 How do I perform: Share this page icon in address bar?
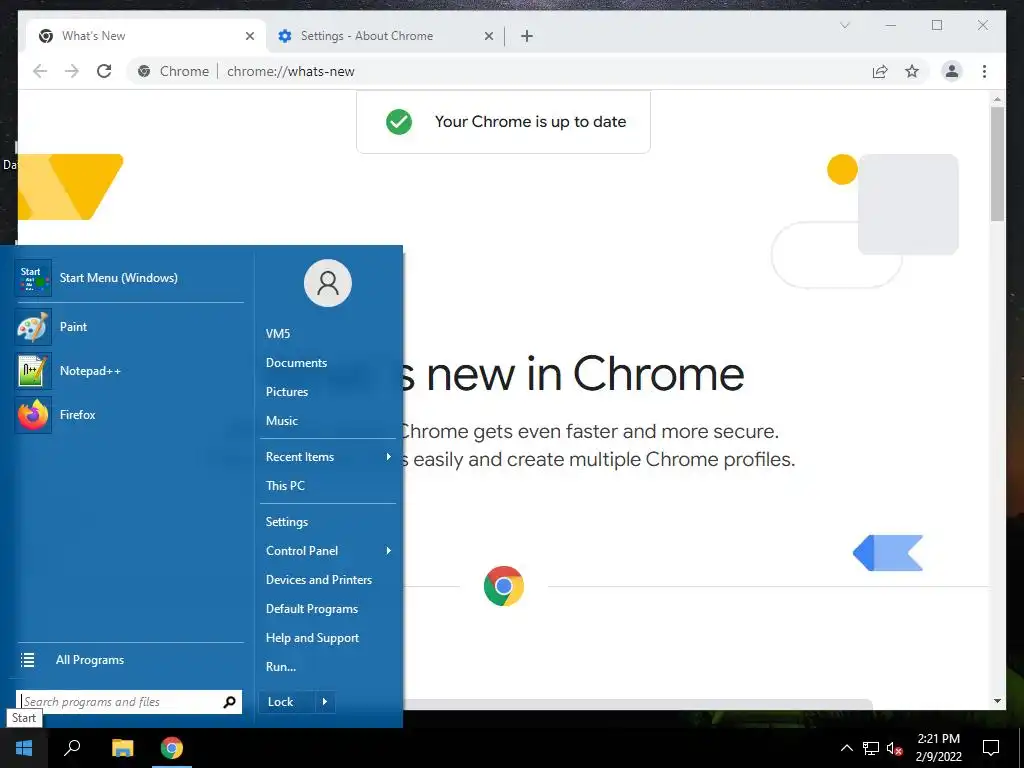pos(880,71)
